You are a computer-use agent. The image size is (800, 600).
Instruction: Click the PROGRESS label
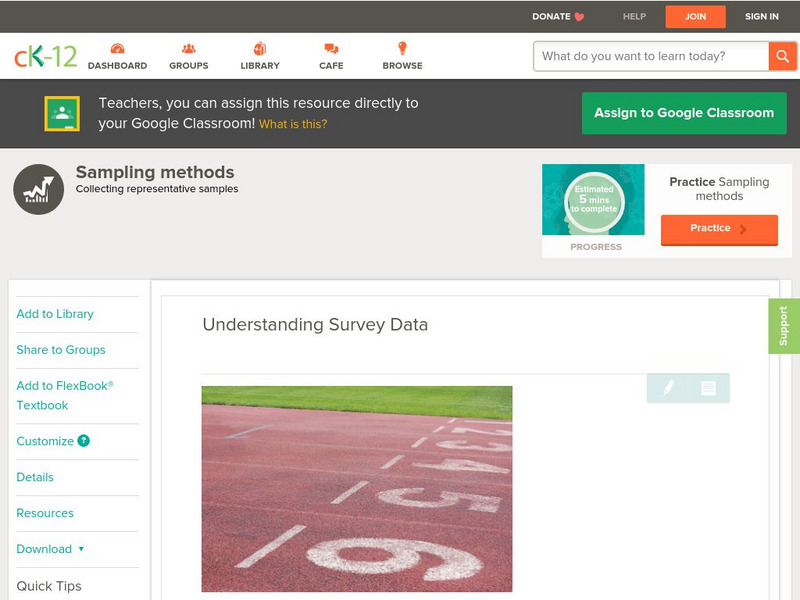click(x=596, y=247)
